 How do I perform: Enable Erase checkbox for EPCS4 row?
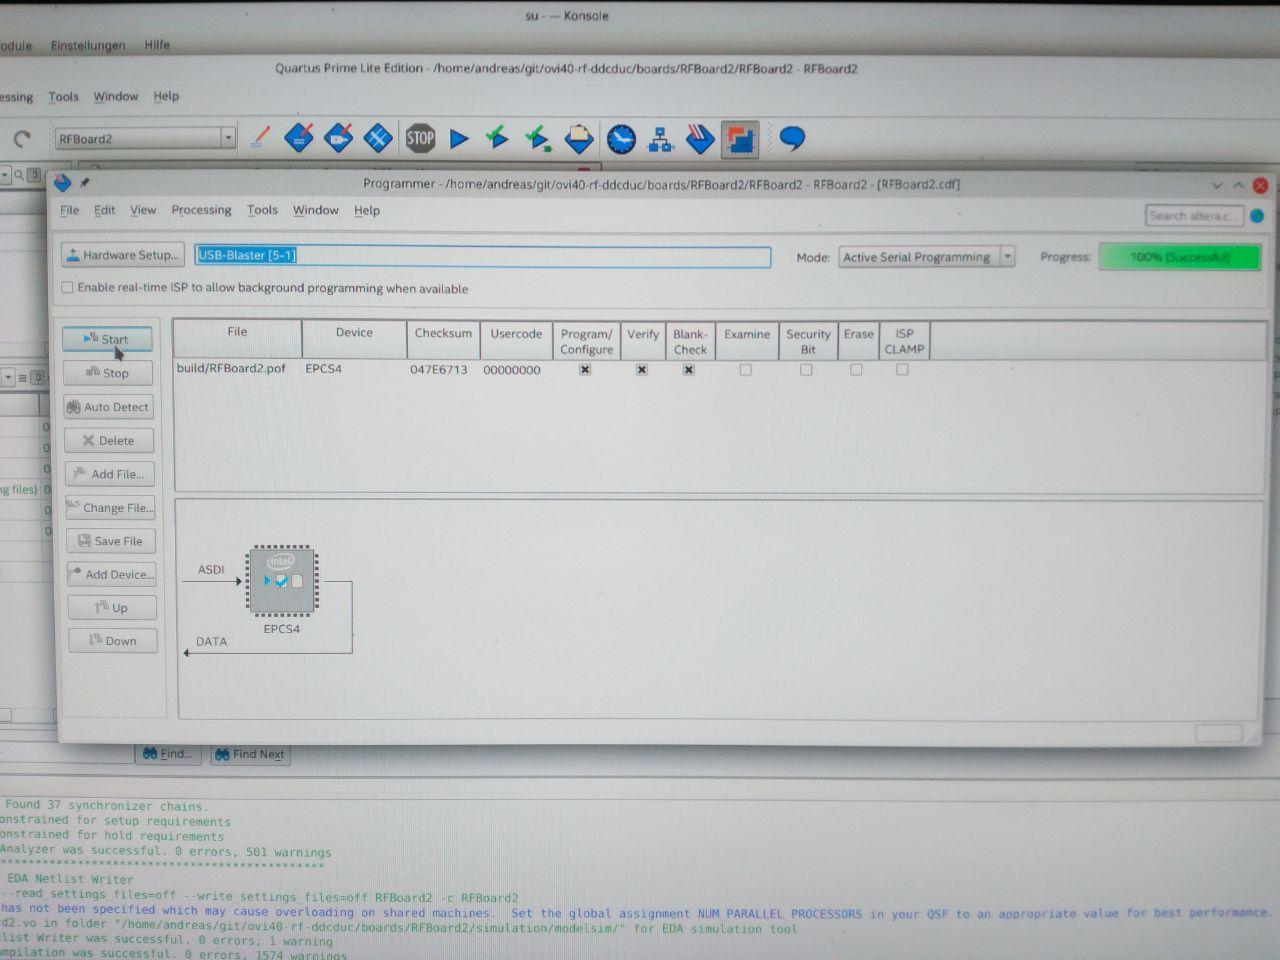pos(856,370)
